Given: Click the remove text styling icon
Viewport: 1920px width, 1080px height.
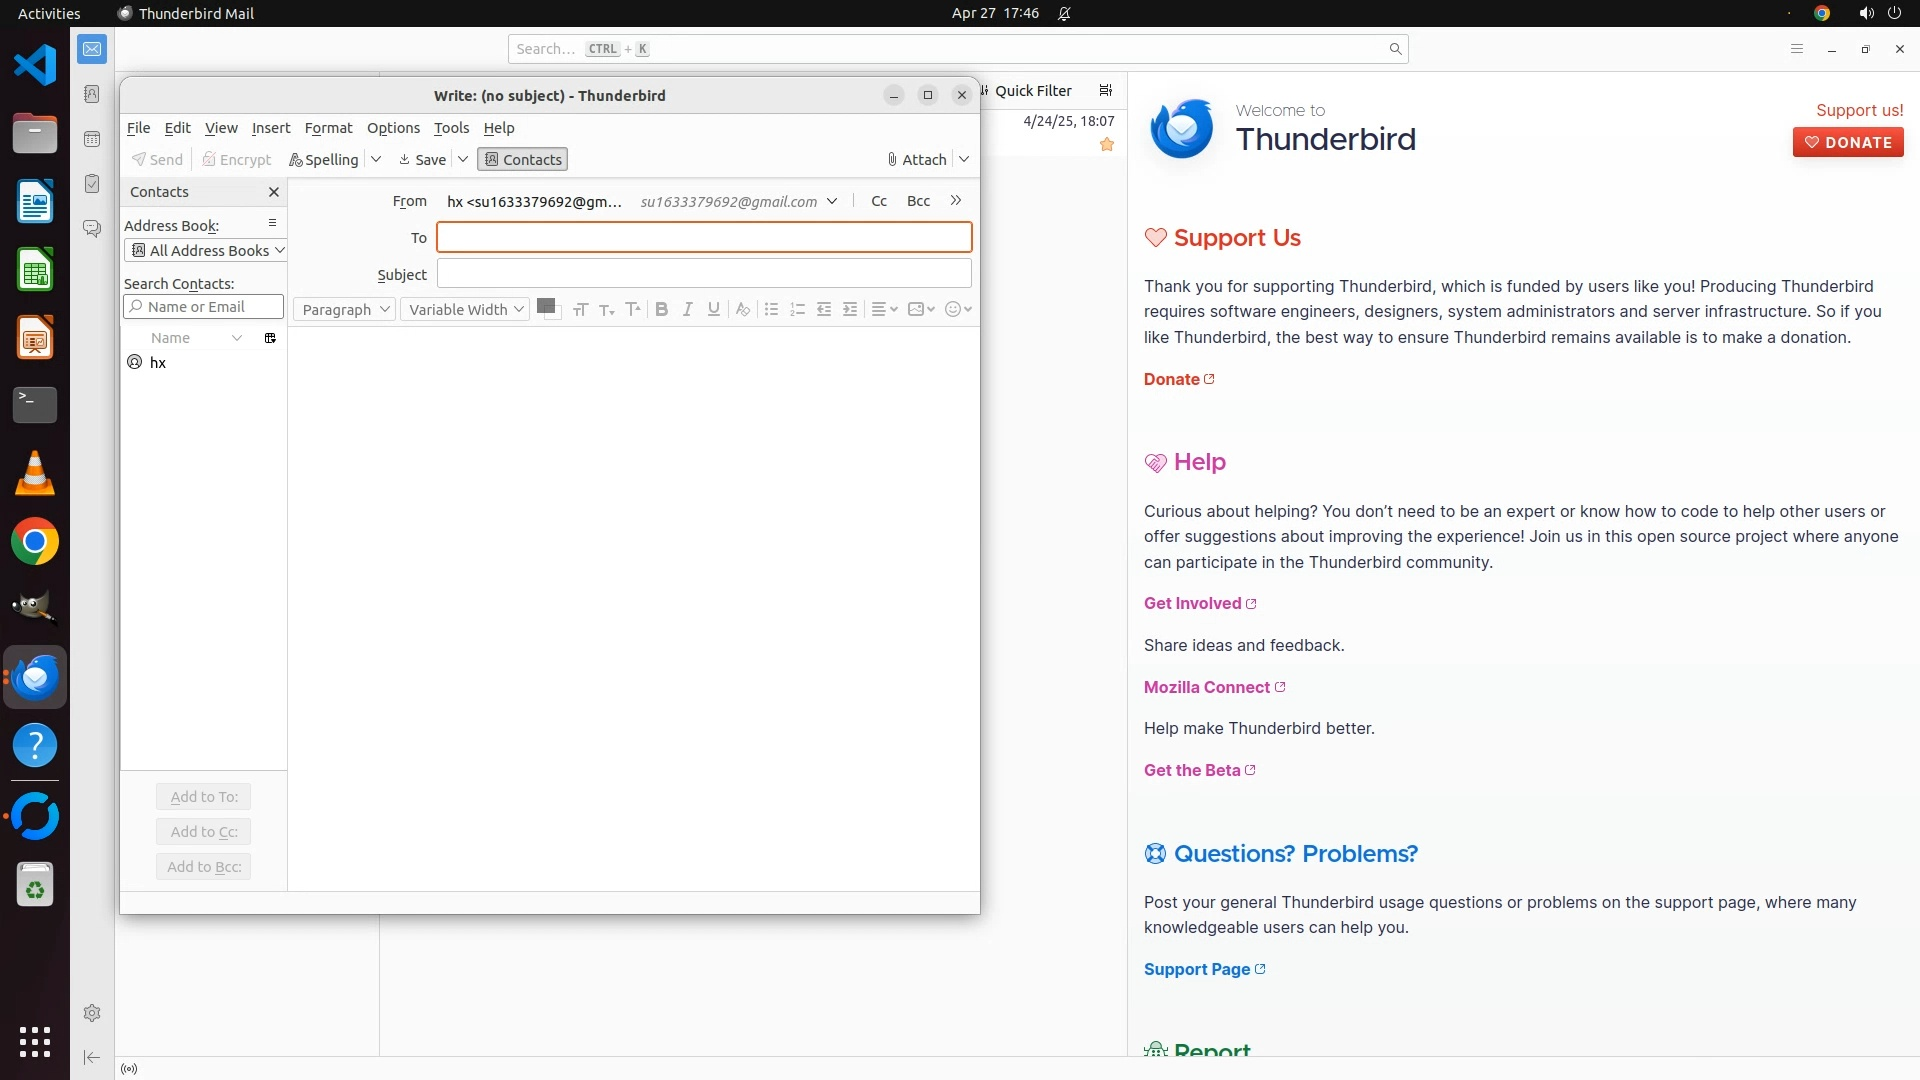Looking at the screenshot, I should tap(742, 310).
